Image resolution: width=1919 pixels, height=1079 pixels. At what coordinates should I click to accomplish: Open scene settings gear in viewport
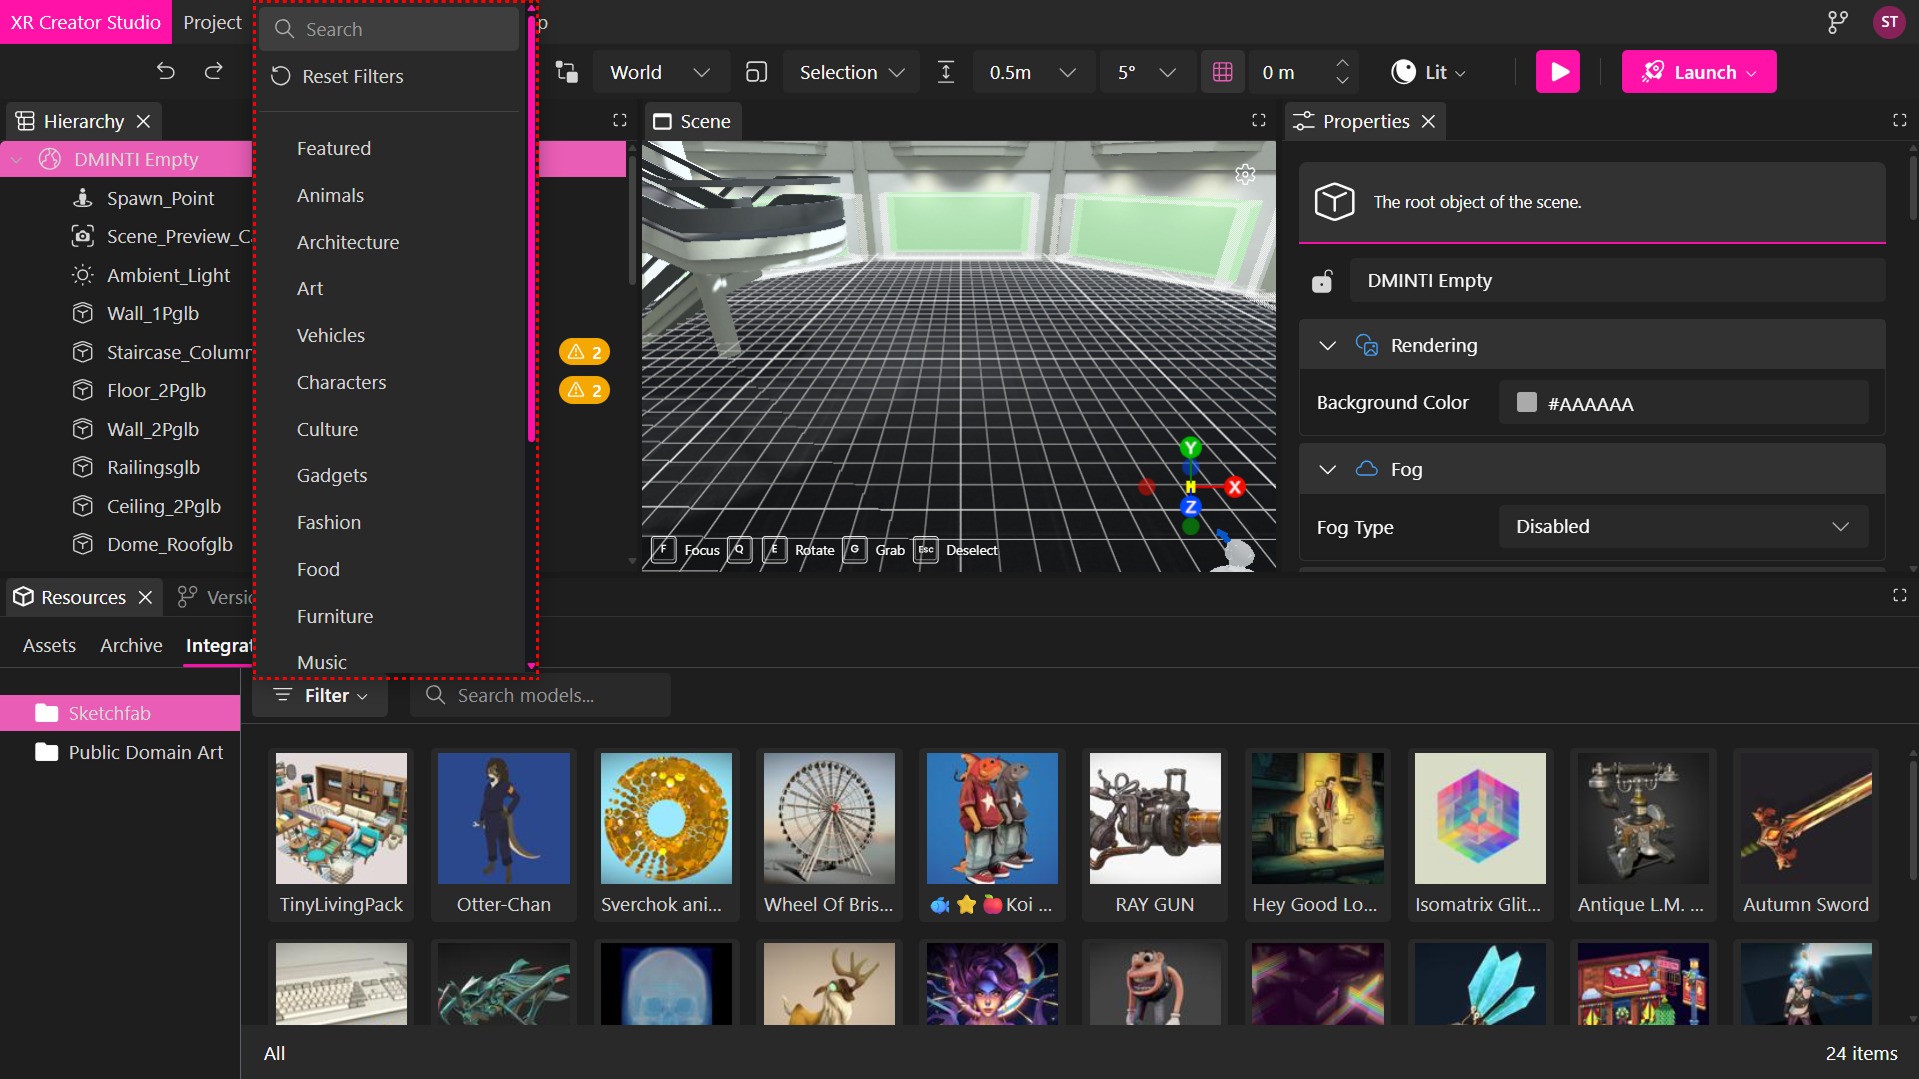(1245, 174)
